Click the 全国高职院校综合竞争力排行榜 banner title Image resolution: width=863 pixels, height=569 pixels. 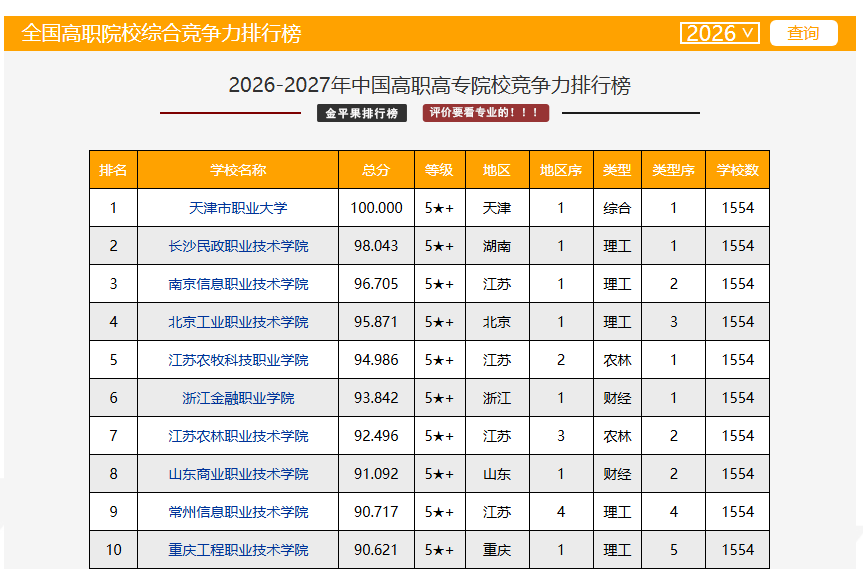[x=161, y=33]
